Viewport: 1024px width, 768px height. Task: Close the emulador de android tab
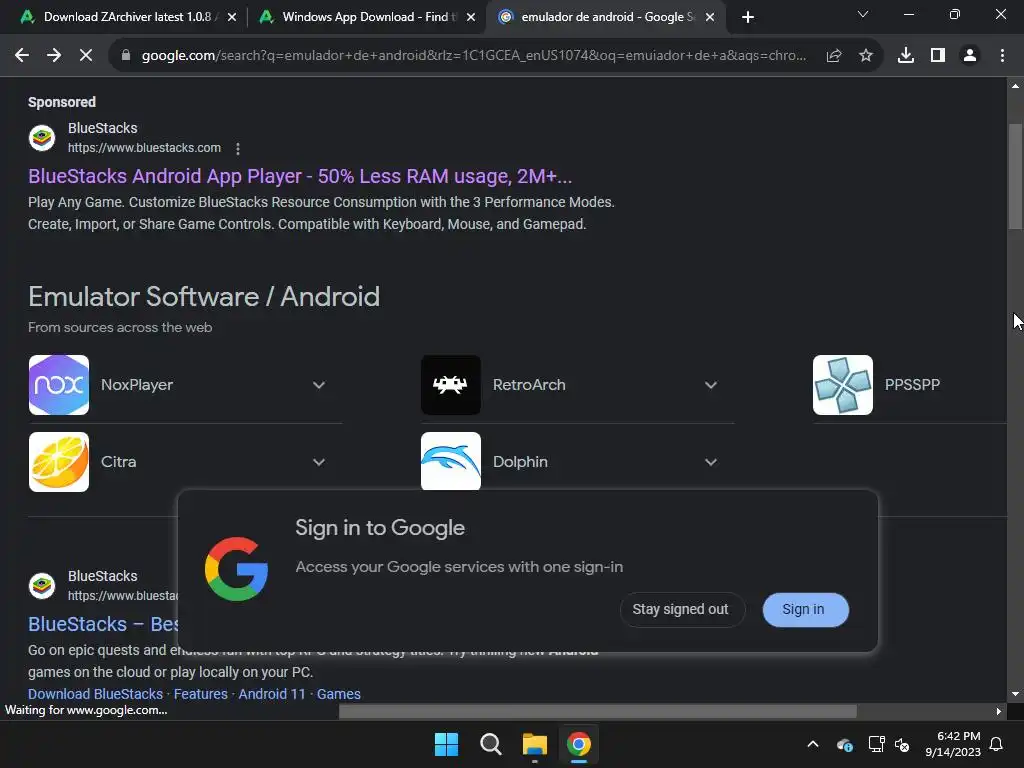710,17
